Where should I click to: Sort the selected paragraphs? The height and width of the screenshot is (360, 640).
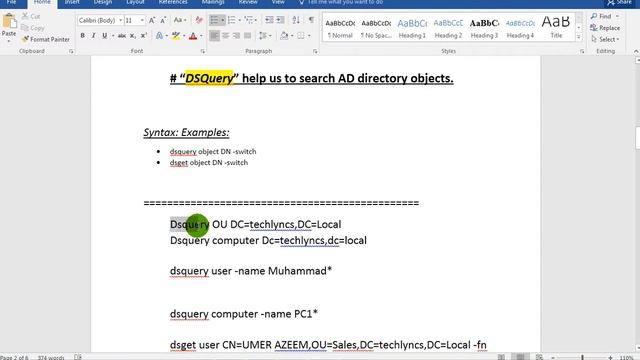[296, 20]
